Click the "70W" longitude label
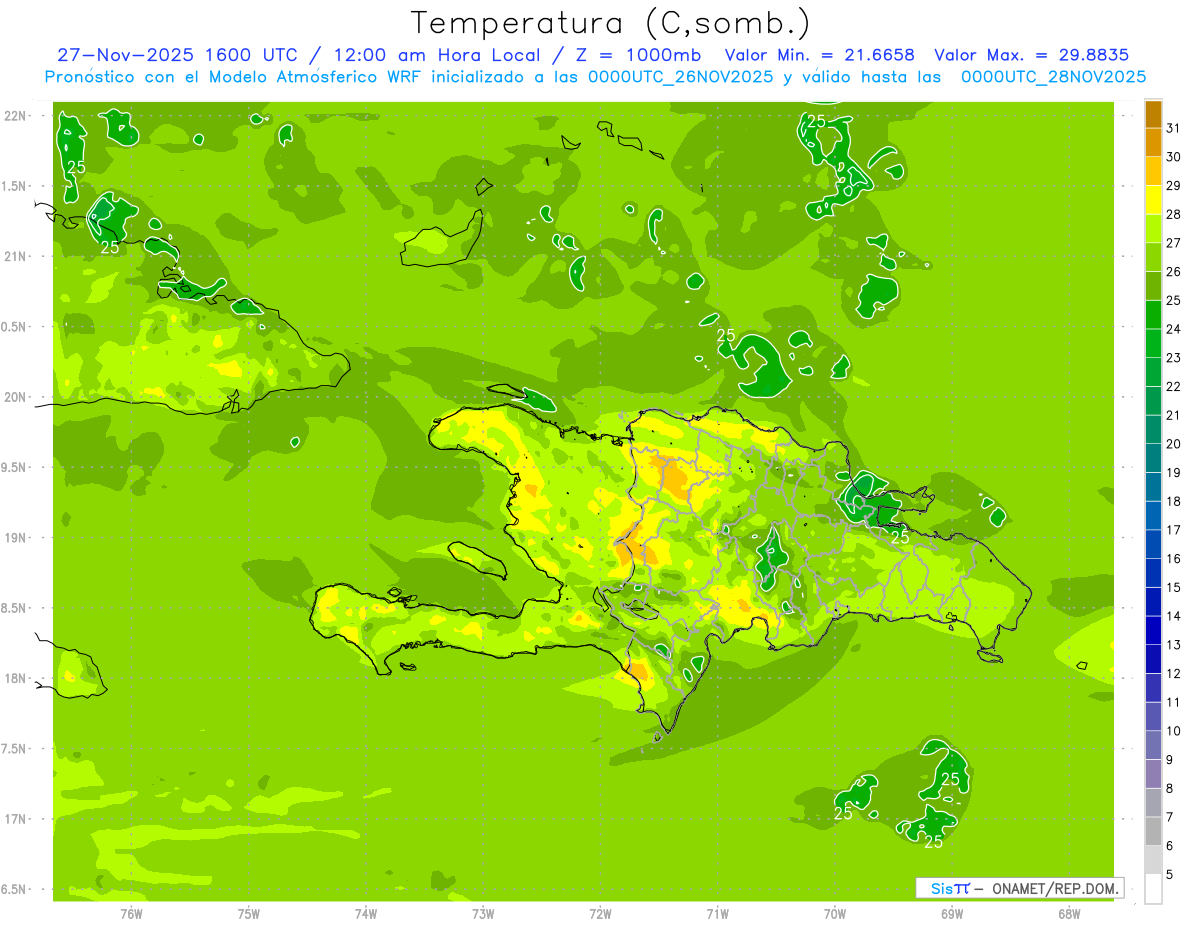 pyautogui.click(x=835, y=913)
